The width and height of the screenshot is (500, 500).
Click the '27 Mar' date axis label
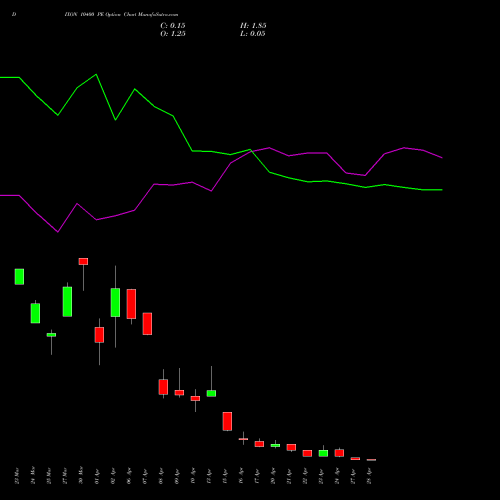pos(65,476)
